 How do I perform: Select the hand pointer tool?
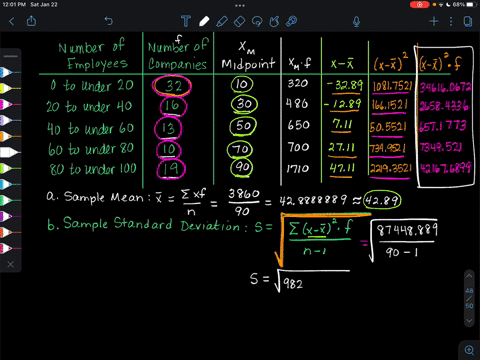coord(274,22)
